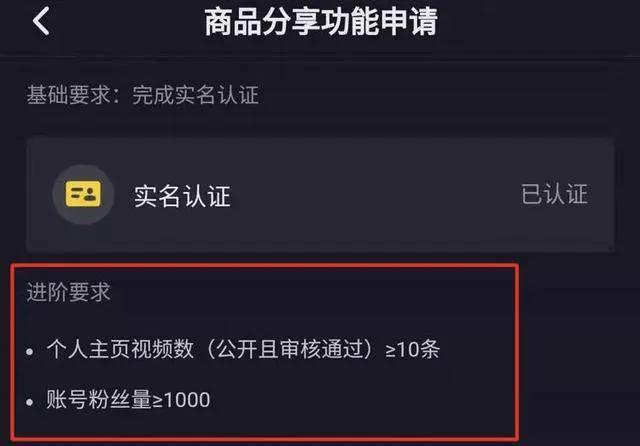The image size is (640, 446).
Task: Click the 基础要求：完成实名认证 heading
Action: [142, 95]
